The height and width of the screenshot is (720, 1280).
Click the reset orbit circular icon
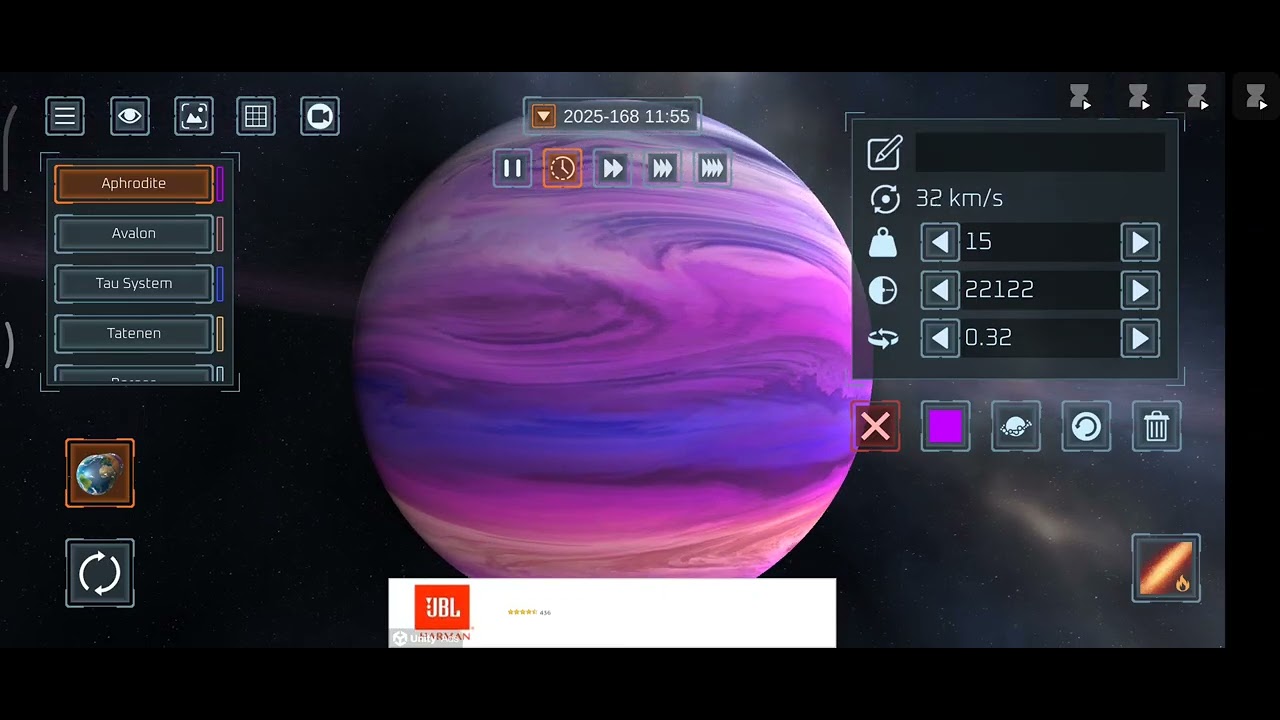click(1086, 427)
